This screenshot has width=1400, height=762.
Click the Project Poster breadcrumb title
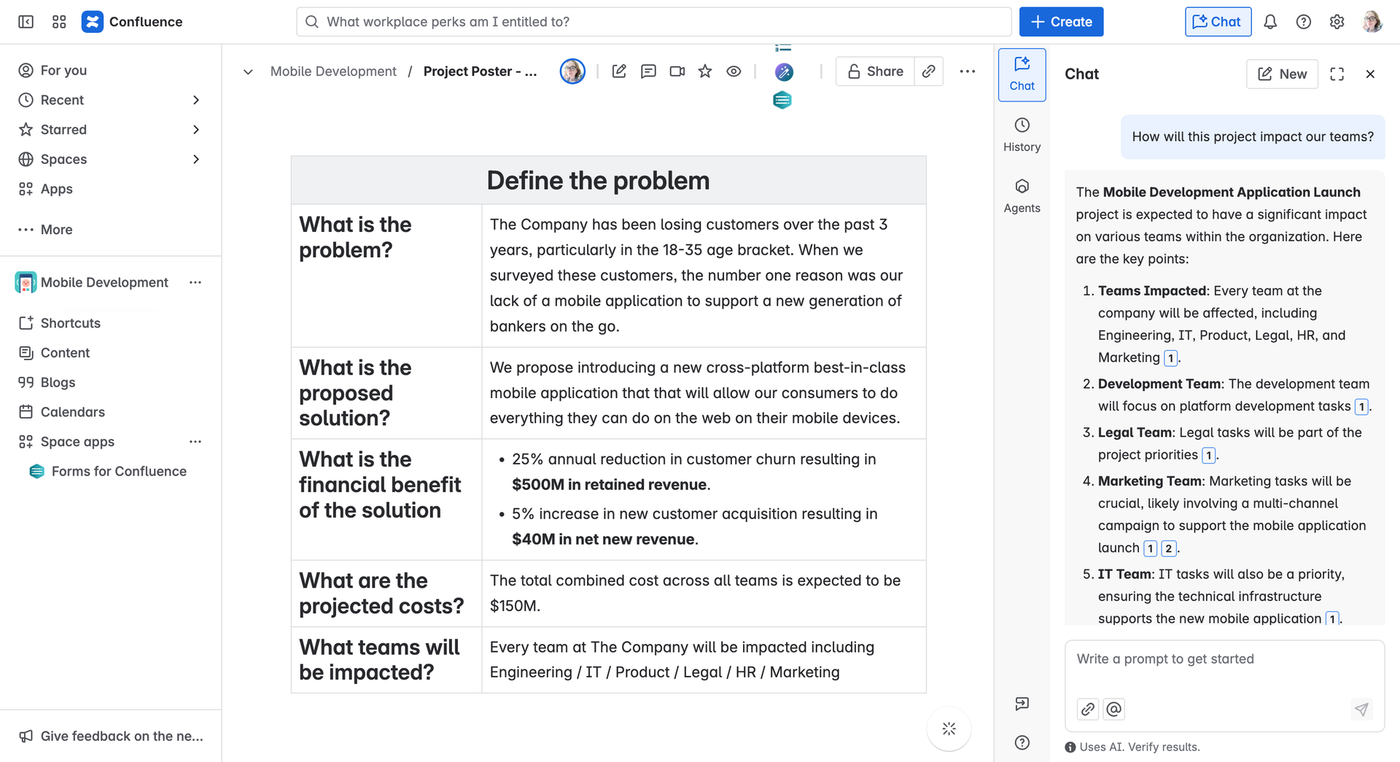tap(480, 72)
